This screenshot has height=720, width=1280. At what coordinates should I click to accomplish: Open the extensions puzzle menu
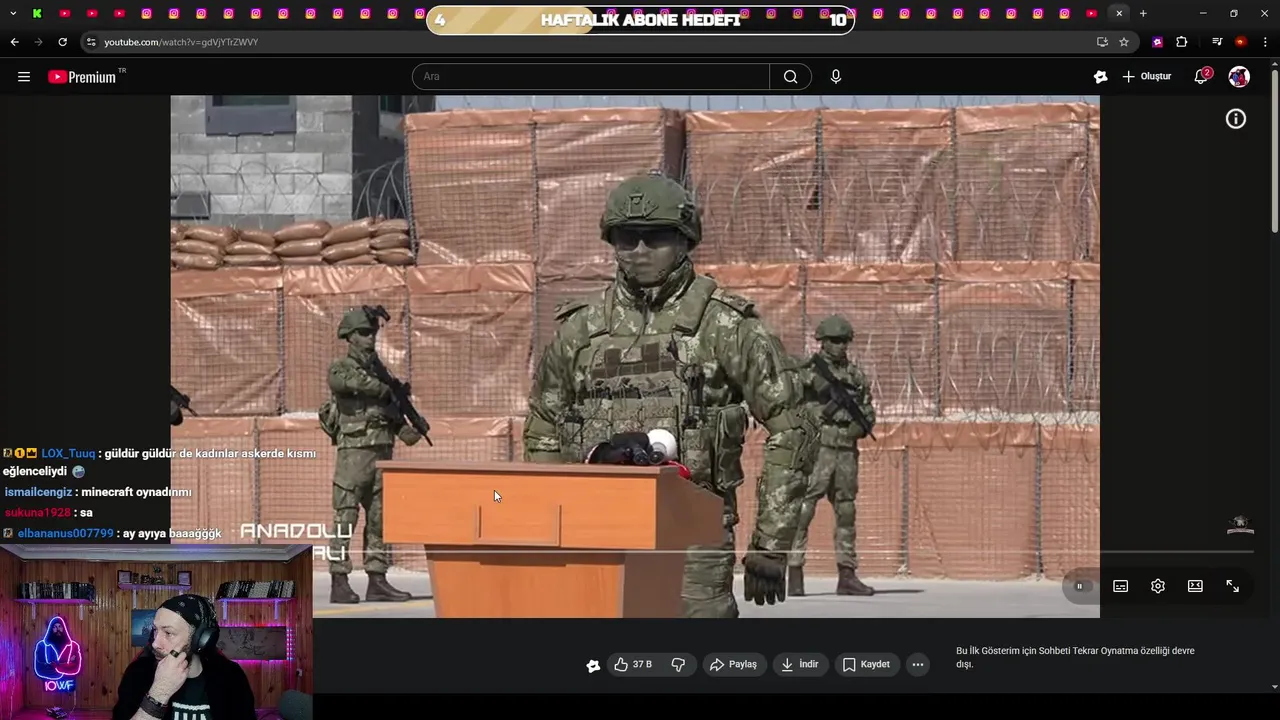coord(1182,42)
